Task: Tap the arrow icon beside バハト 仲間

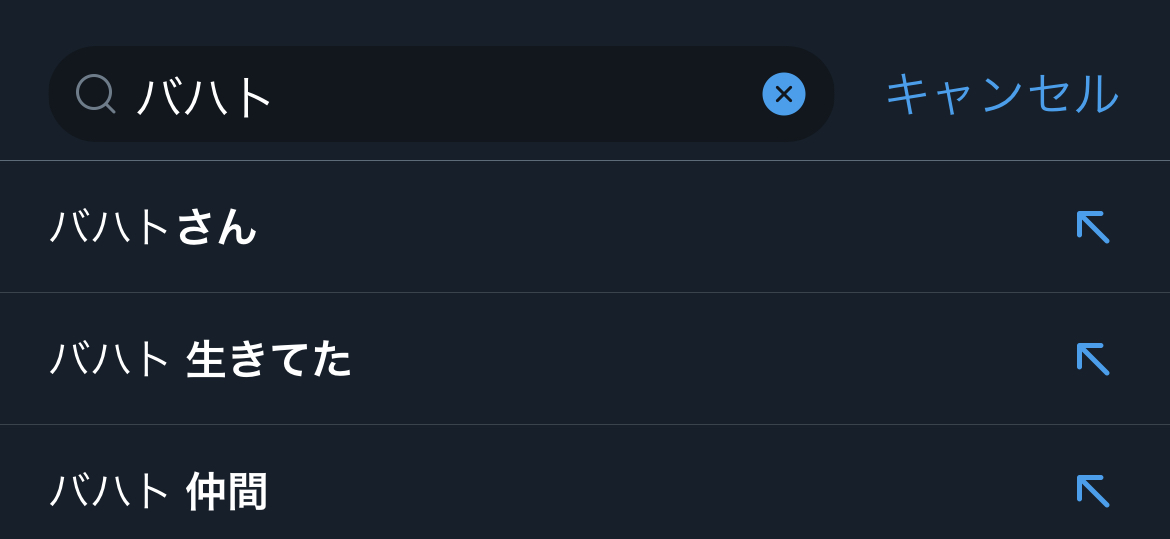Action: 1092,490
